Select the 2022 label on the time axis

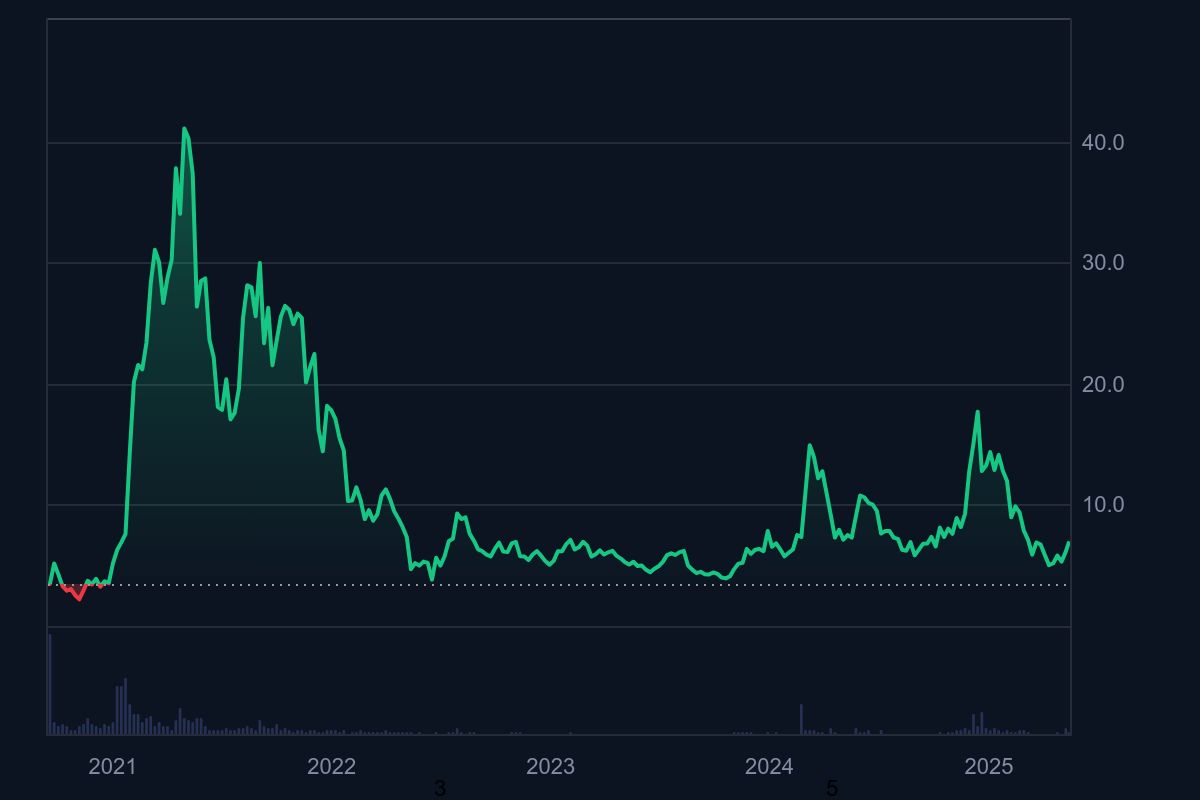(x=331, y=767)
